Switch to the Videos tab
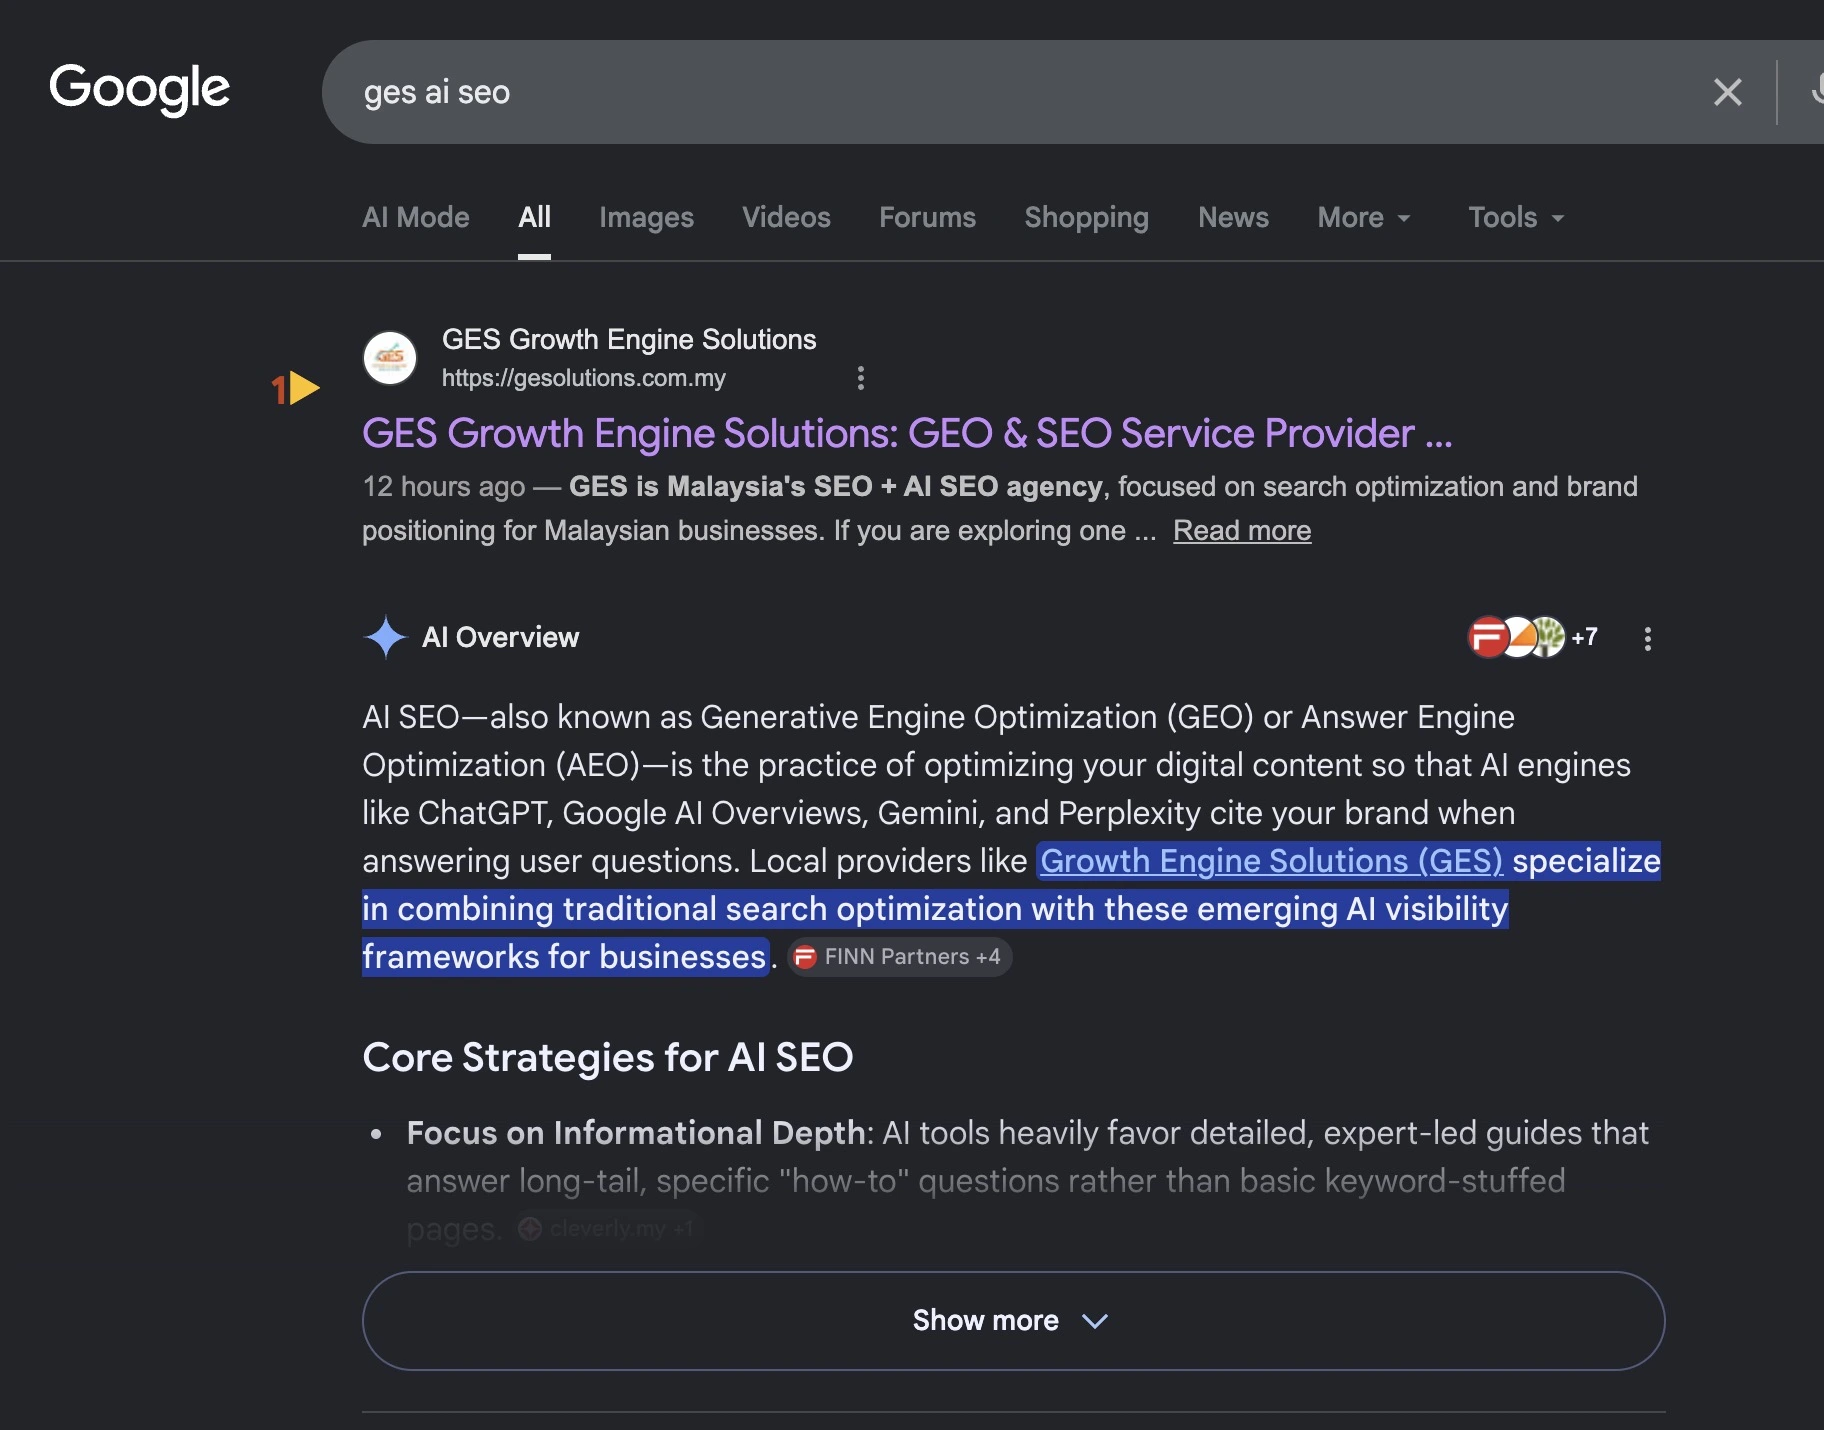Screen dimensions: 1824x1430 coord(786,217)
